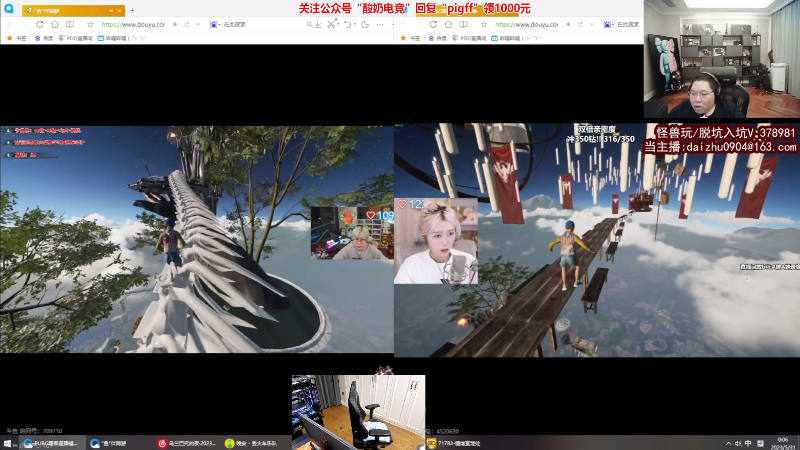
Task: Open 哔哩哔哩 bookmark in right browser
Action: tap(515, 38)
